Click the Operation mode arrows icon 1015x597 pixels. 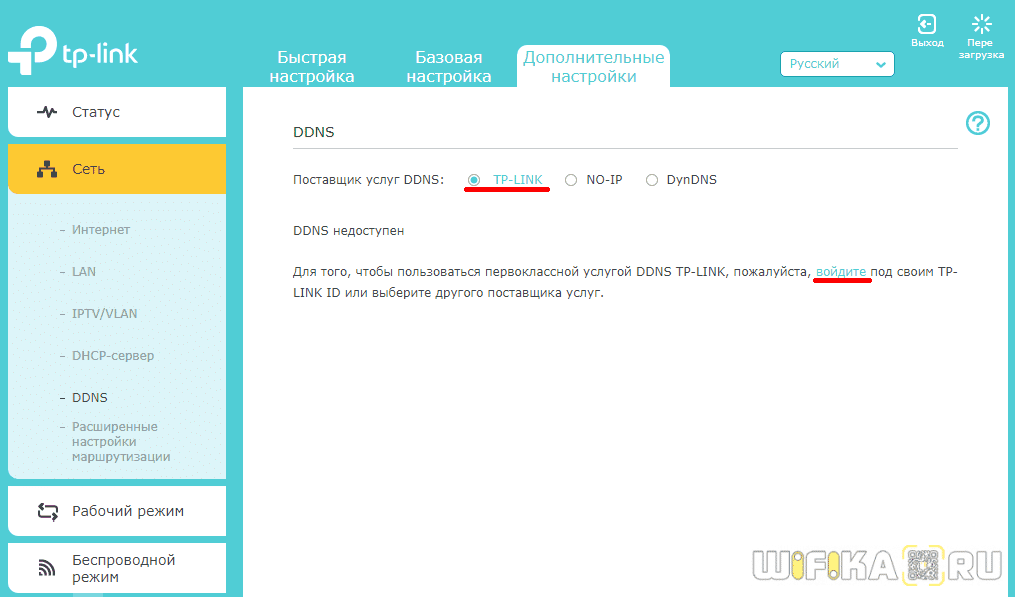point(47,511)
